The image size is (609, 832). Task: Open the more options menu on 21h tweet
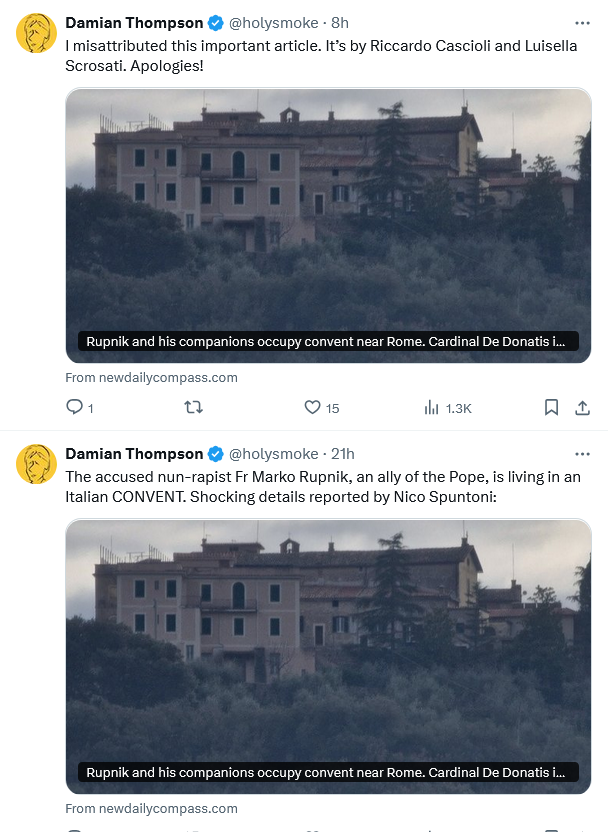pos(582,454)
